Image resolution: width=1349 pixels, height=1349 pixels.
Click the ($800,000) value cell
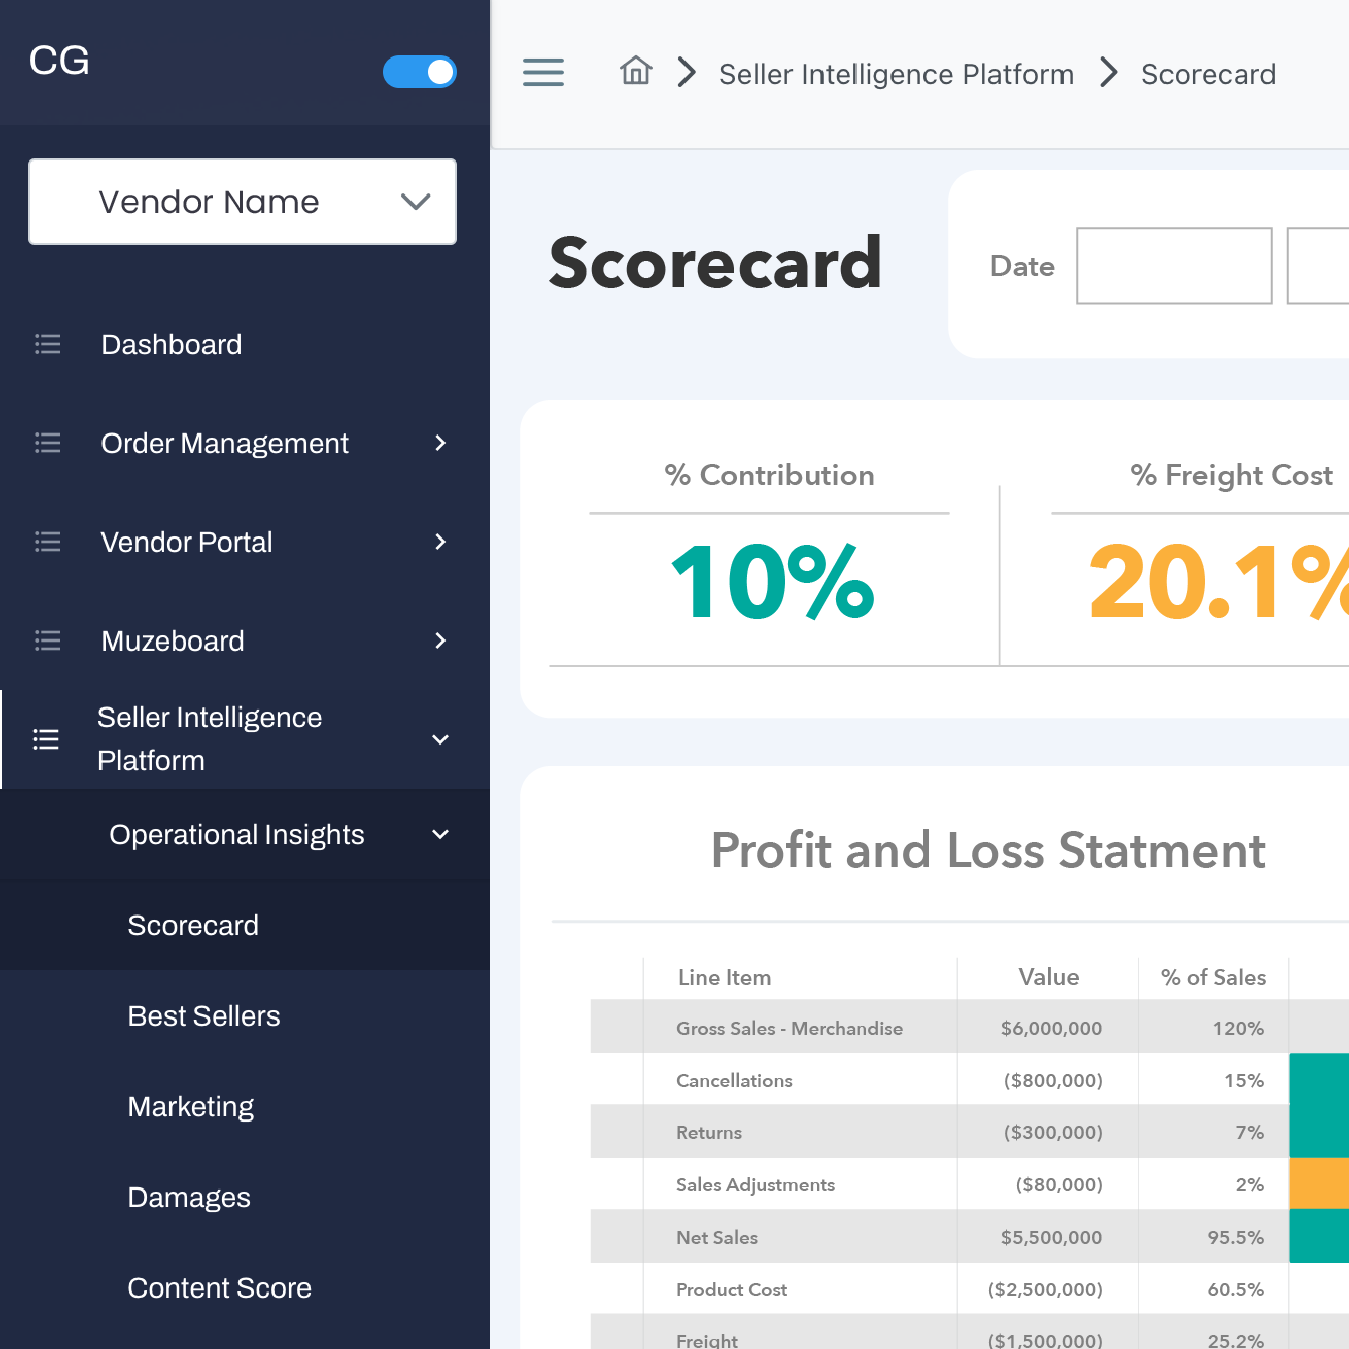pyautogui.click(x=1053, y=1080)
